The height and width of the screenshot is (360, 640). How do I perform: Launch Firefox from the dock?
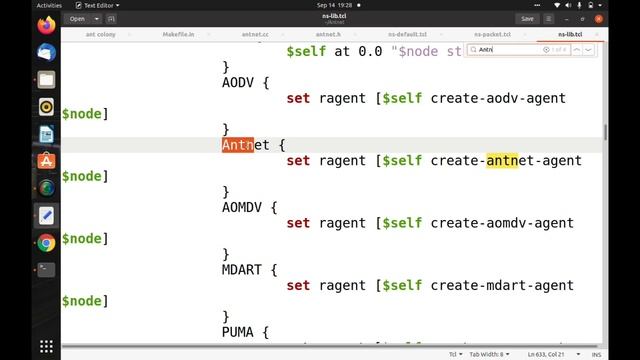(46, 25)
